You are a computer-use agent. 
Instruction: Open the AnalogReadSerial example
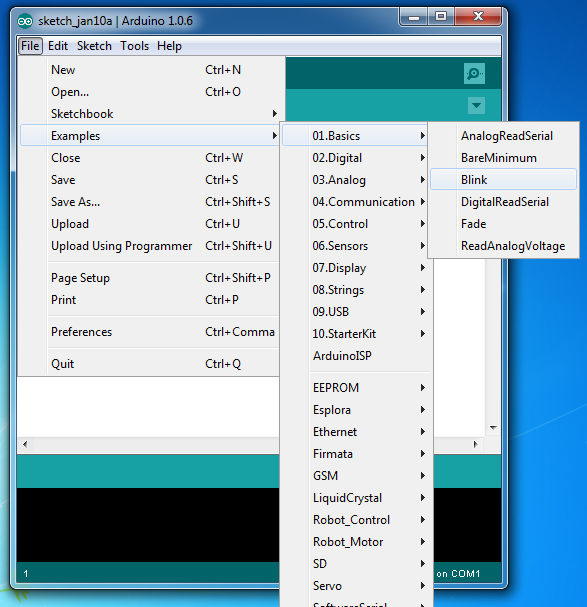503,136
